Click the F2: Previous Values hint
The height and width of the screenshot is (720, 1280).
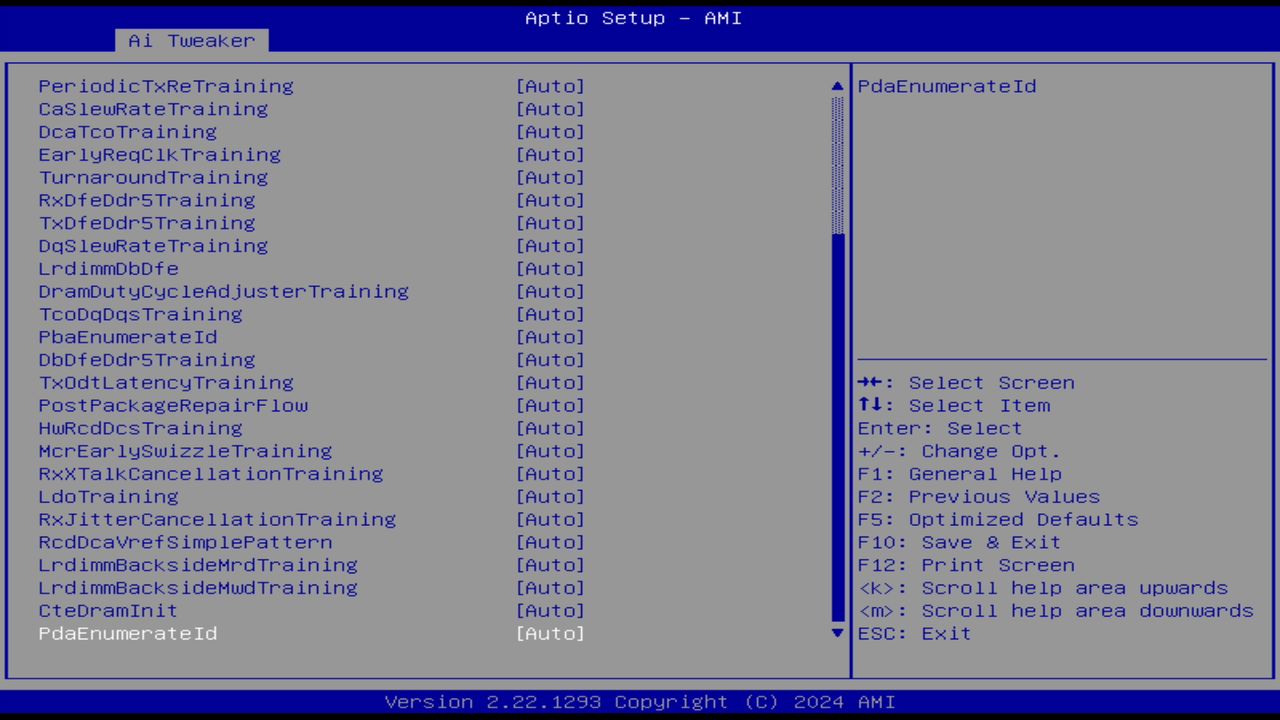pyautogui.click(x=979, y=497)
